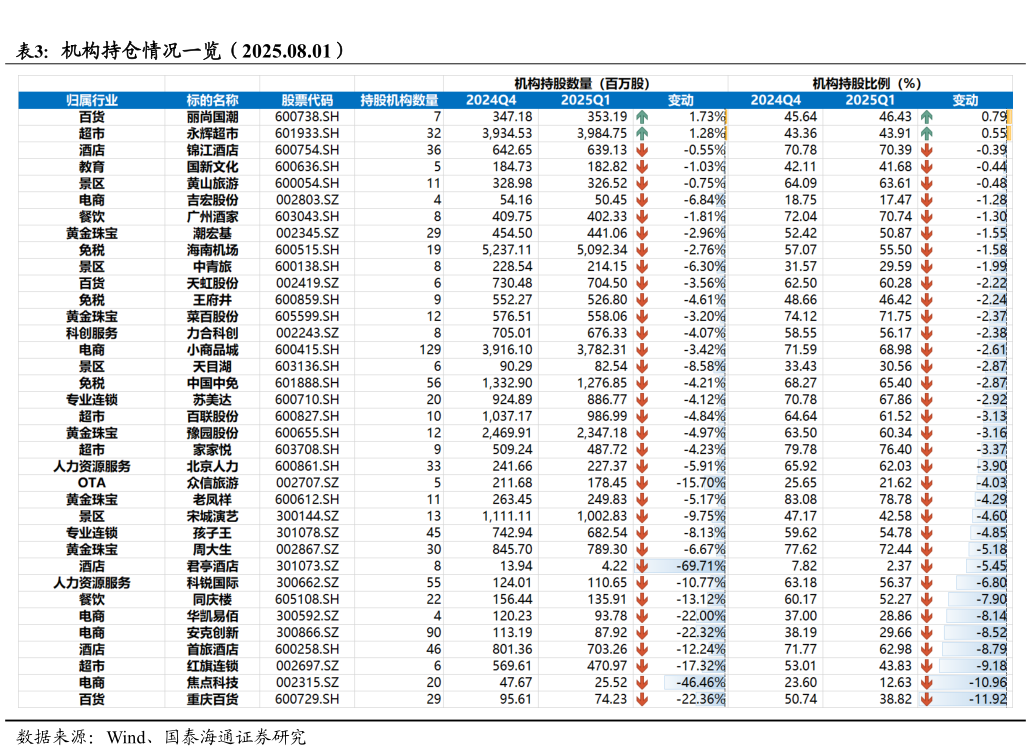Click the stock name 天虹股份
The width and height of the screenshot is (1031, 751).
click(212, 283)
